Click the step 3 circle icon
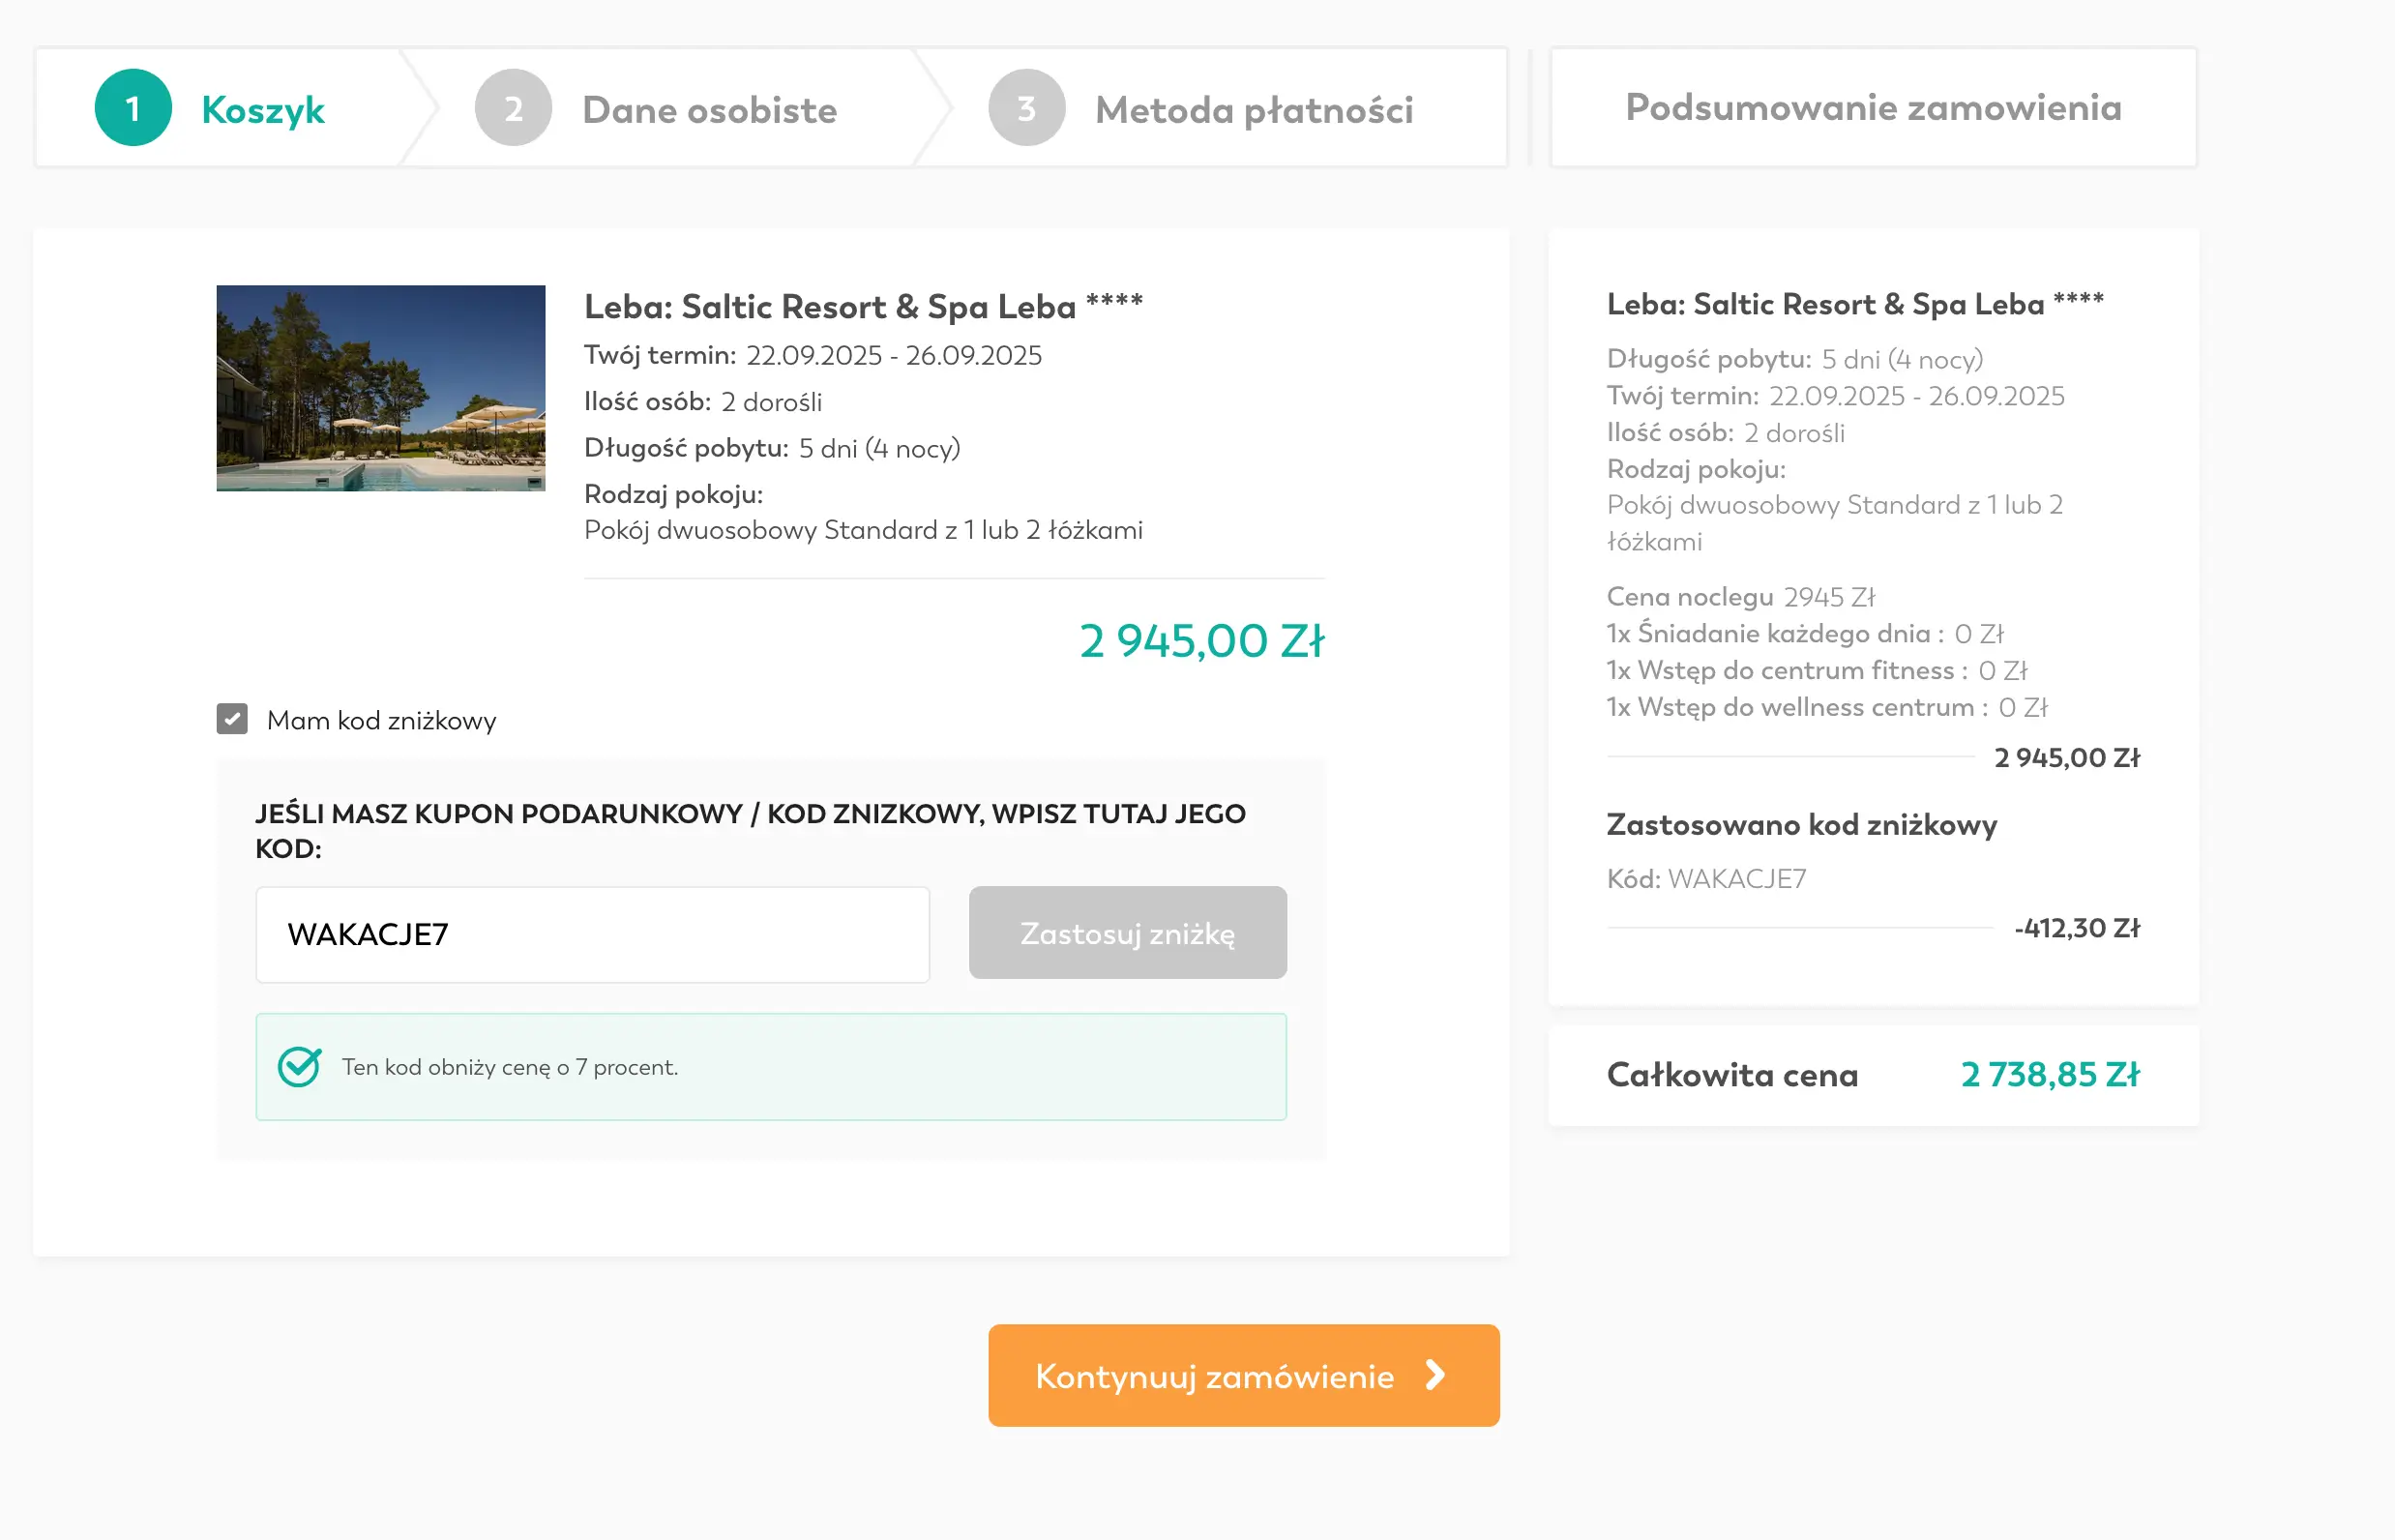Screen dimensions: 2395x1540 point(1026,108)
